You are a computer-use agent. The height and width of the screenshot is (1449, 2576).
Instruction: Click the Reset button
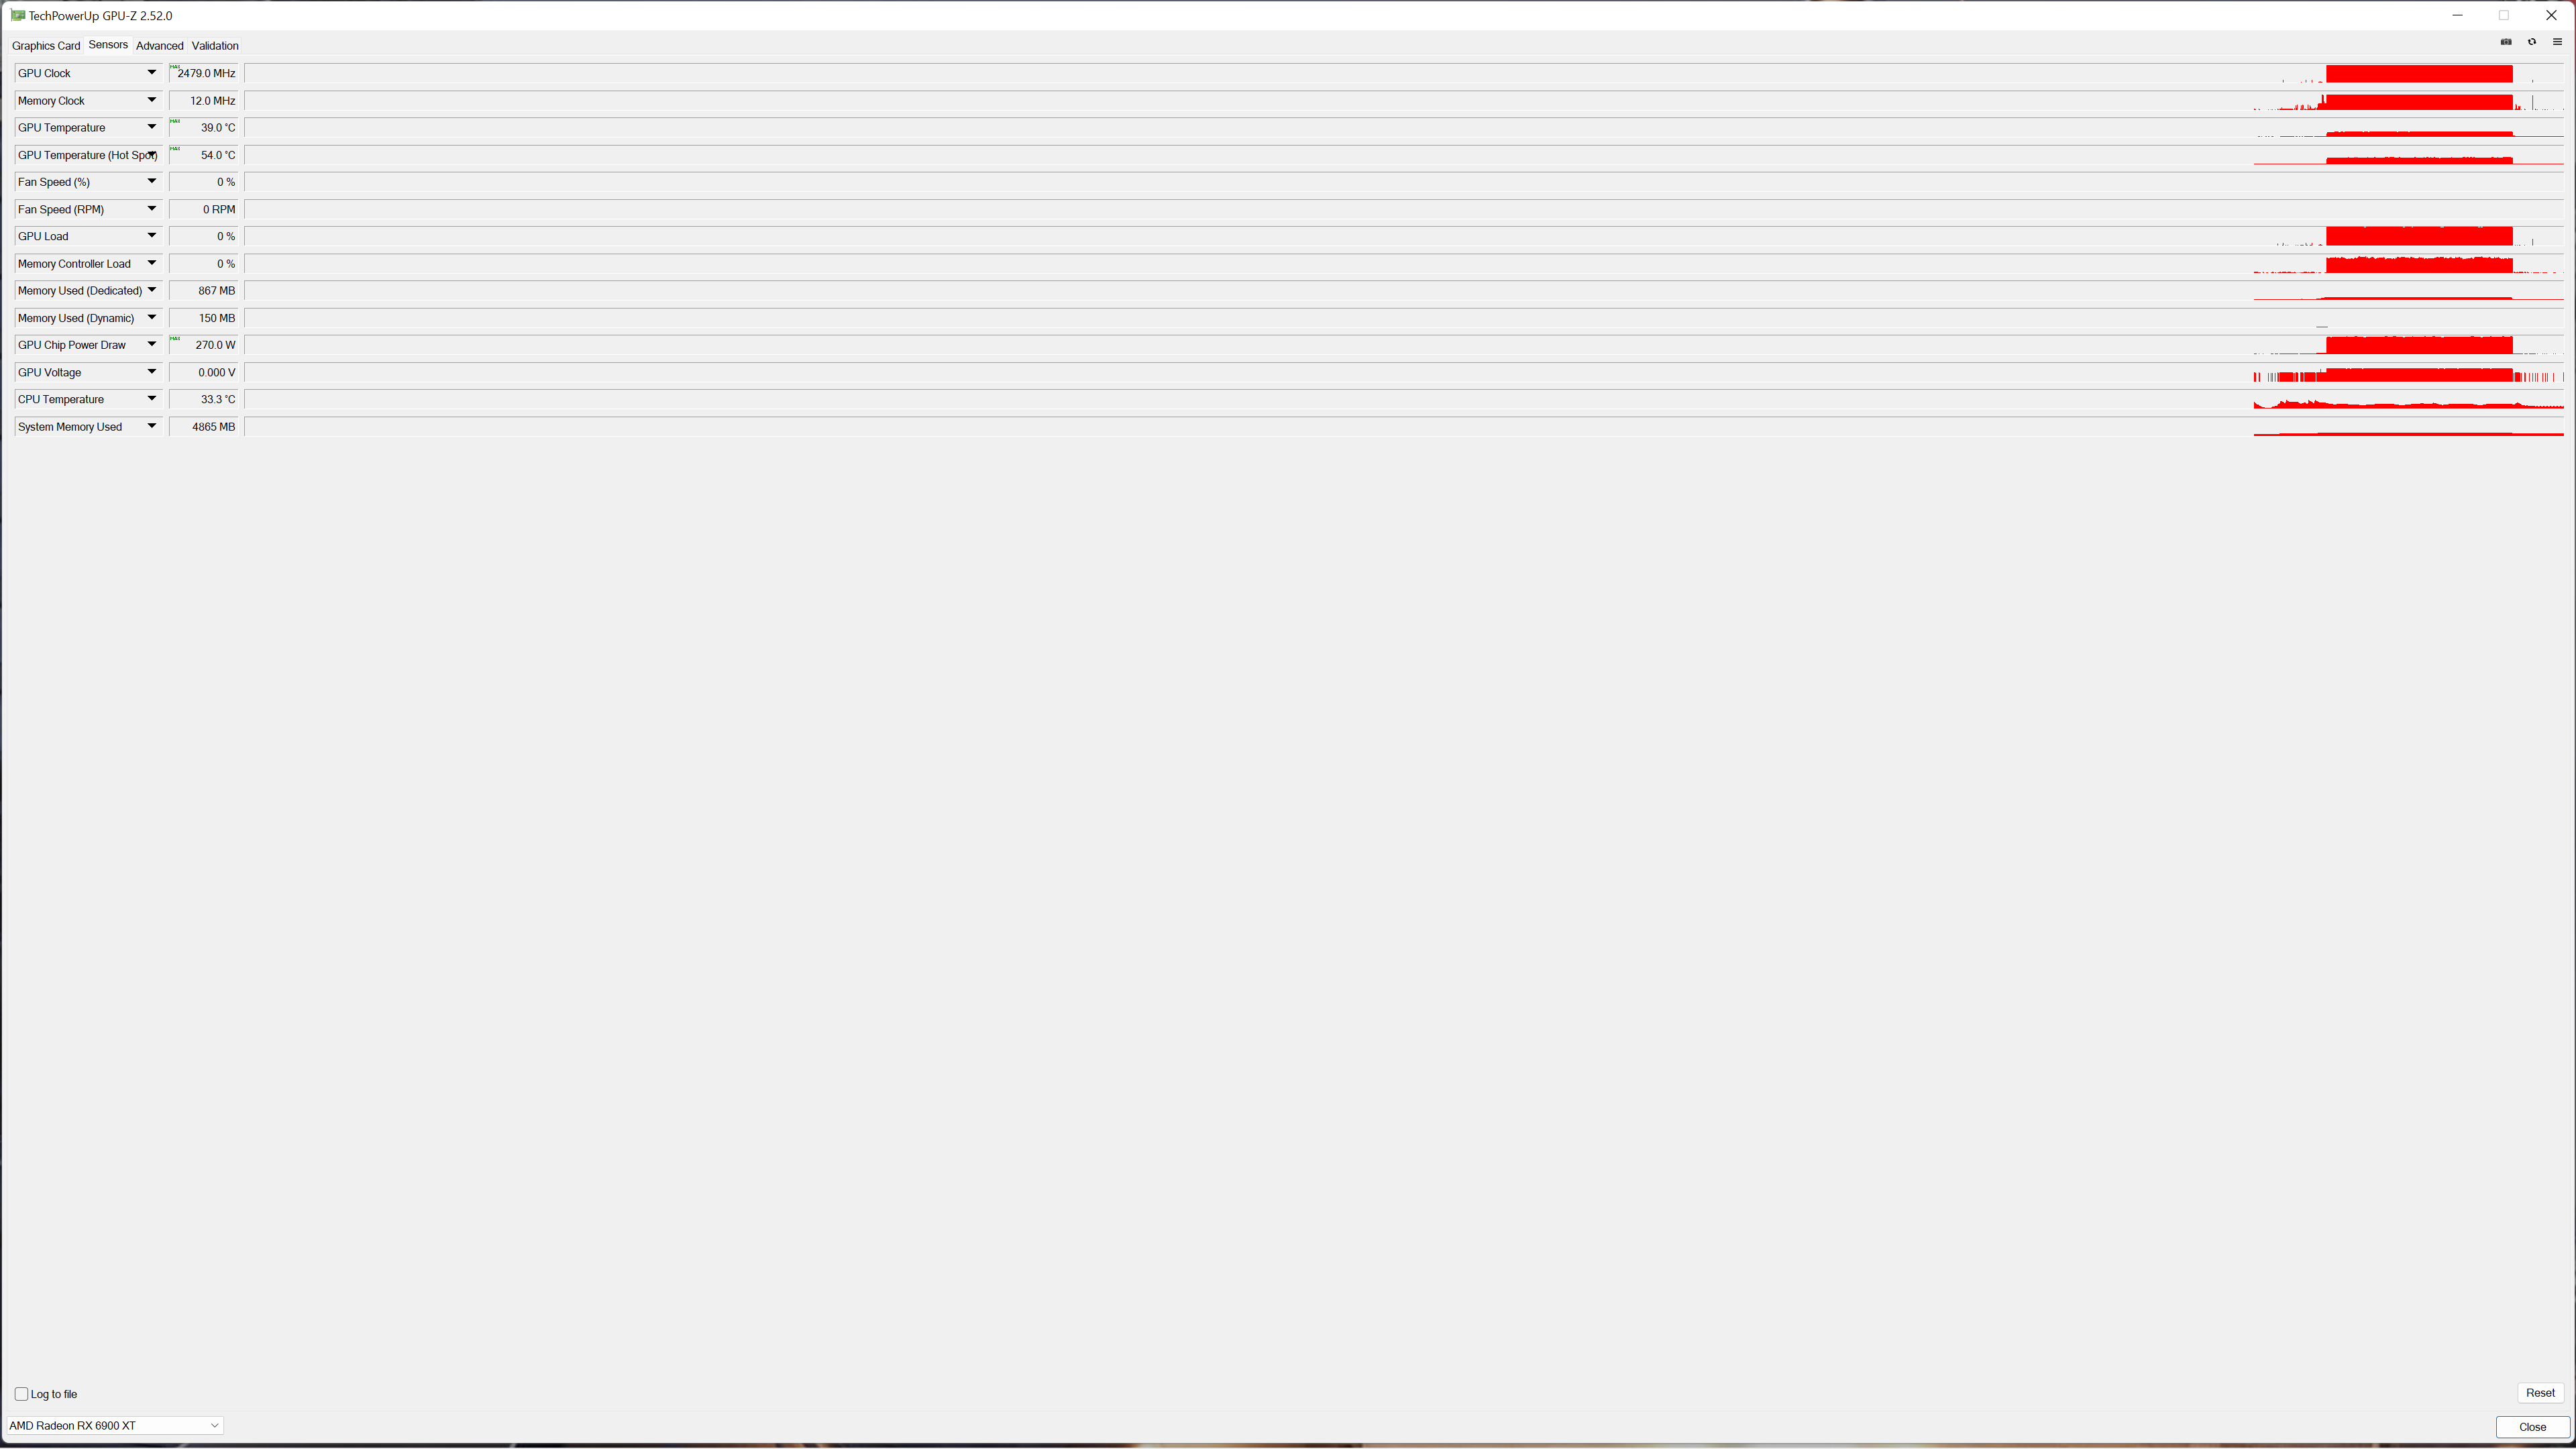(2540, 1393)
